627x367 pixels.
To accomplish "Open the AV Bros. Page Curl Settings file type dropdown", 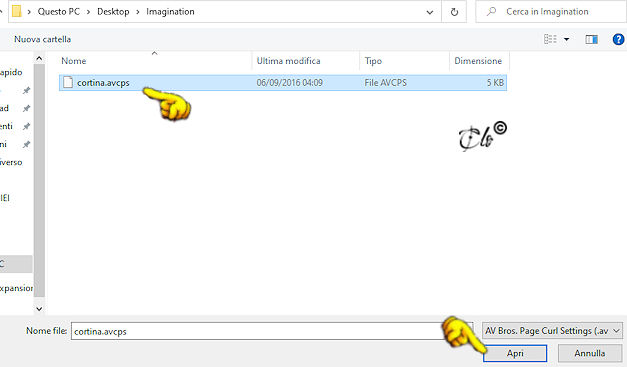I will 553,331.
